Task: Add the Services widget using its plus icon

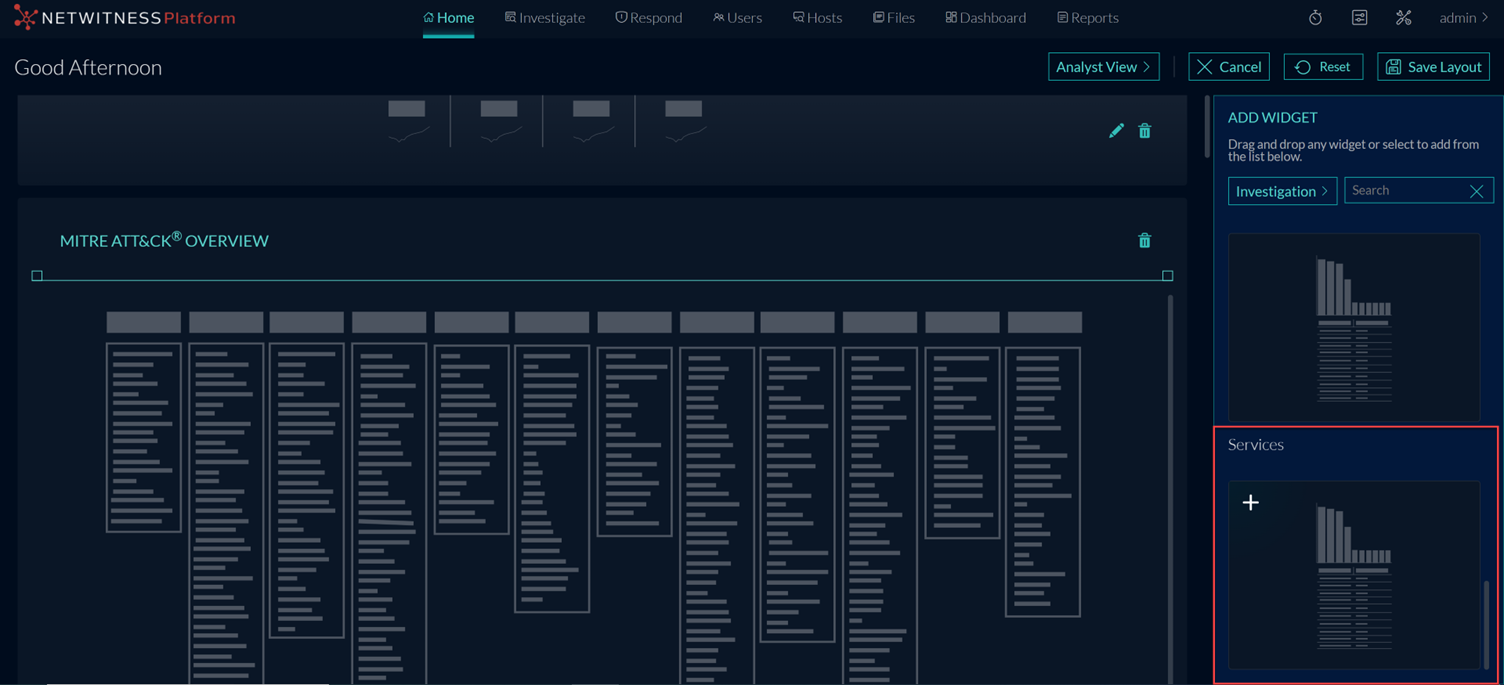Action: coord(1250,502)
